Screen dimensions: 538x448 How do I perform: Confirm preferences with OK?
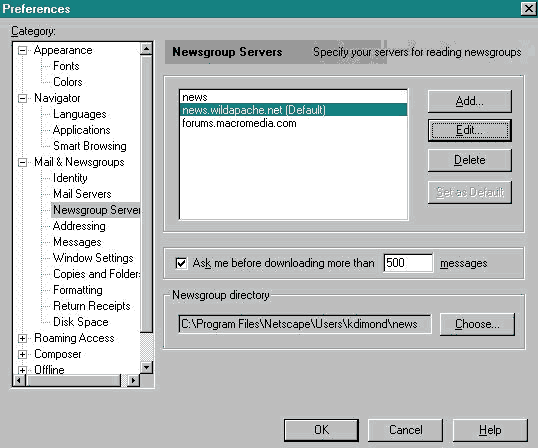[x=321, y=430]
